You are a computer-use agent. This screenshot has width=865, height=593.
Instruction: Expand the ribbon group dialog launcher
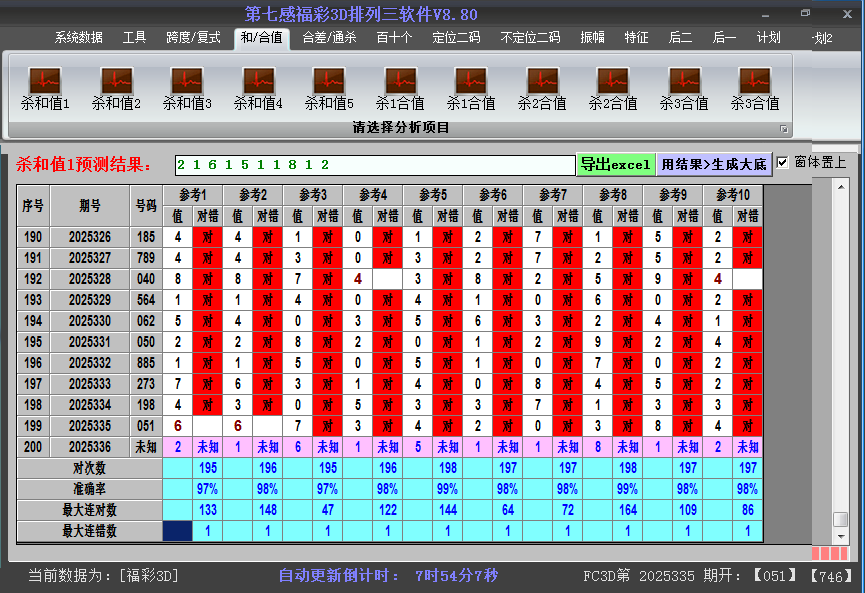pos(784,129)
